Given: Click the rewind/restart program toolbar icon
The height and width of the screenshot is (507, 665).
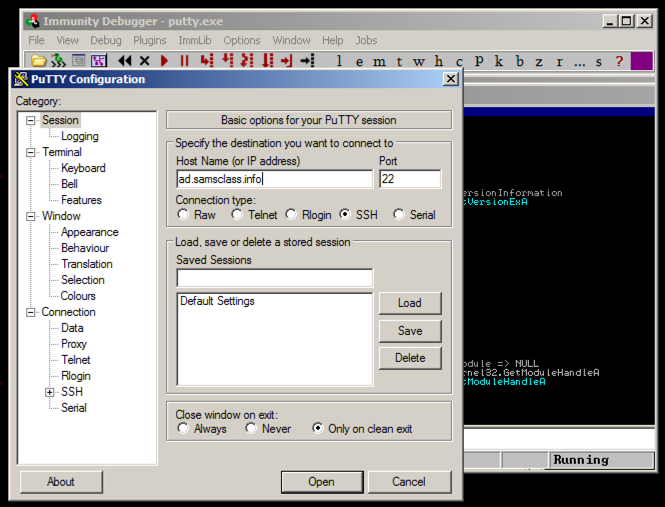Looking at the screenshot, I should tap(125, 62).
